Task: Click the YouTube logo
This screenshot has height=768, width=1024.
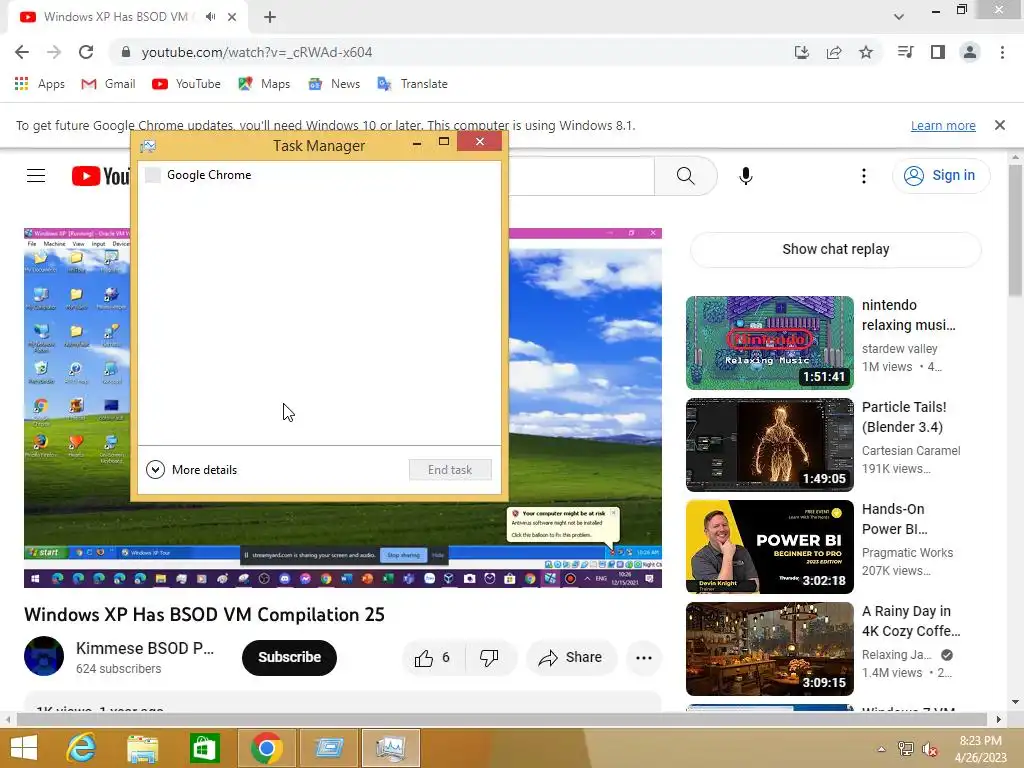Action: point(101,176)
